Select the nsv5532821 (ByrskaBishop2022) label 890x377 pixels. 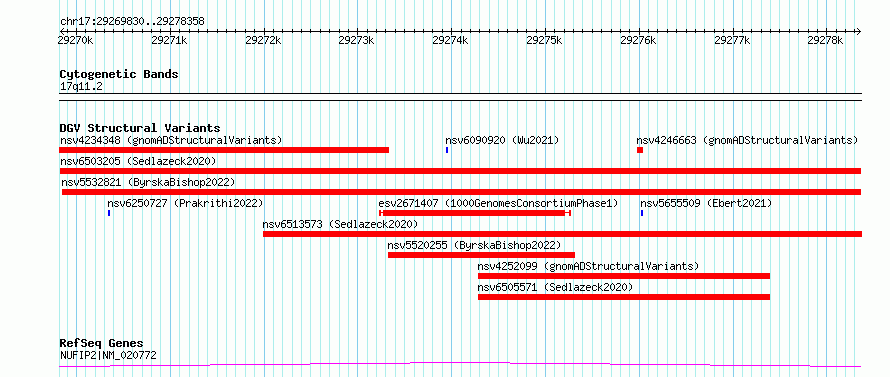pyautogui.click(x=148, y=182)
